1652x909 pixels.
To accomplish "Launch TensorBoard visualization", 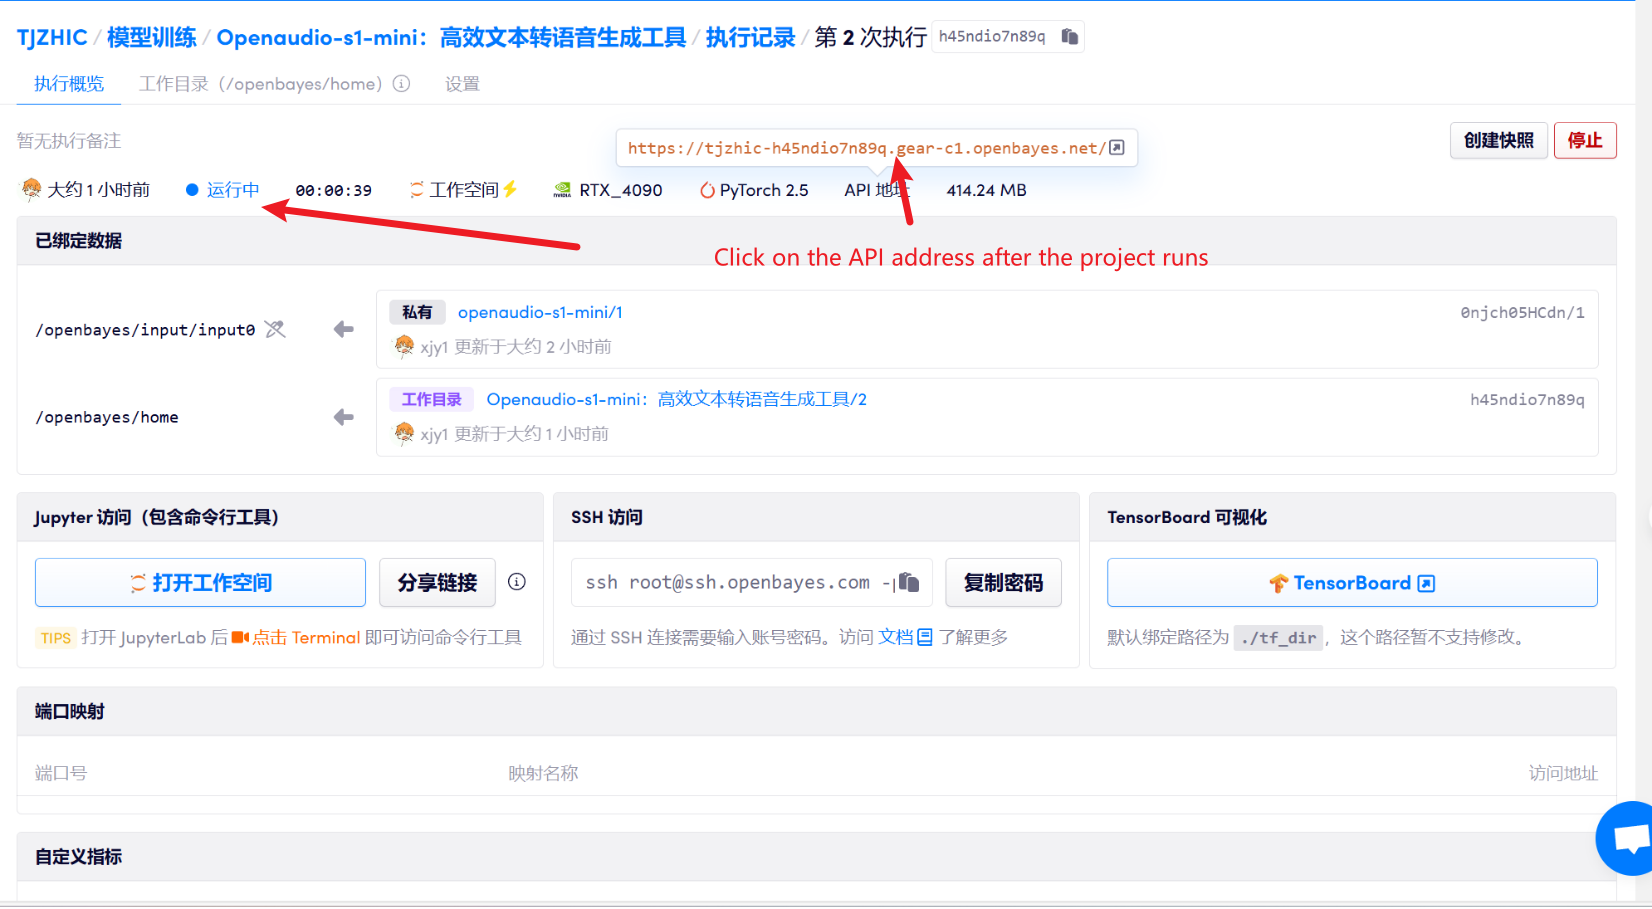I will (1351, 583).
